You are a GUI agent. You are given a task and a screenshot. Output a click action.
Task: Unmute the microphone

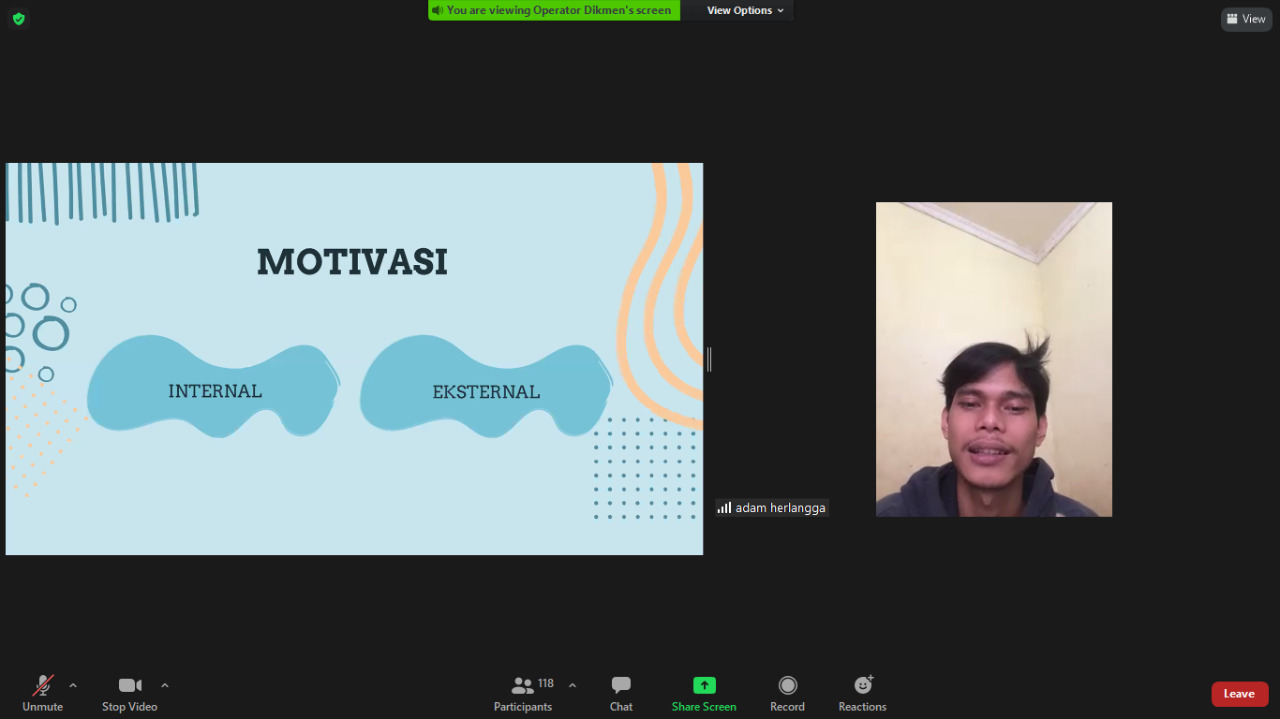tap(42, 693)
